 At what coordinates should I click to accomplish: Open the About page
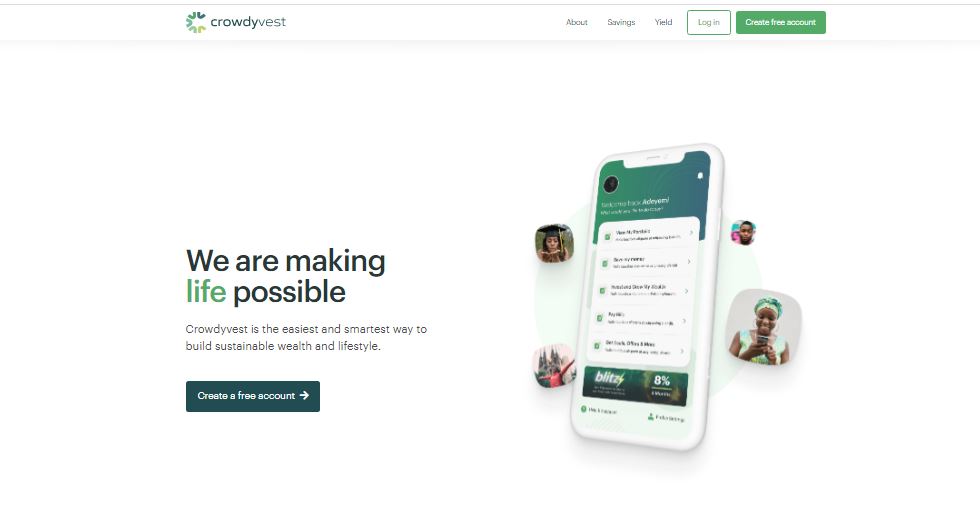tap(576, 22)
